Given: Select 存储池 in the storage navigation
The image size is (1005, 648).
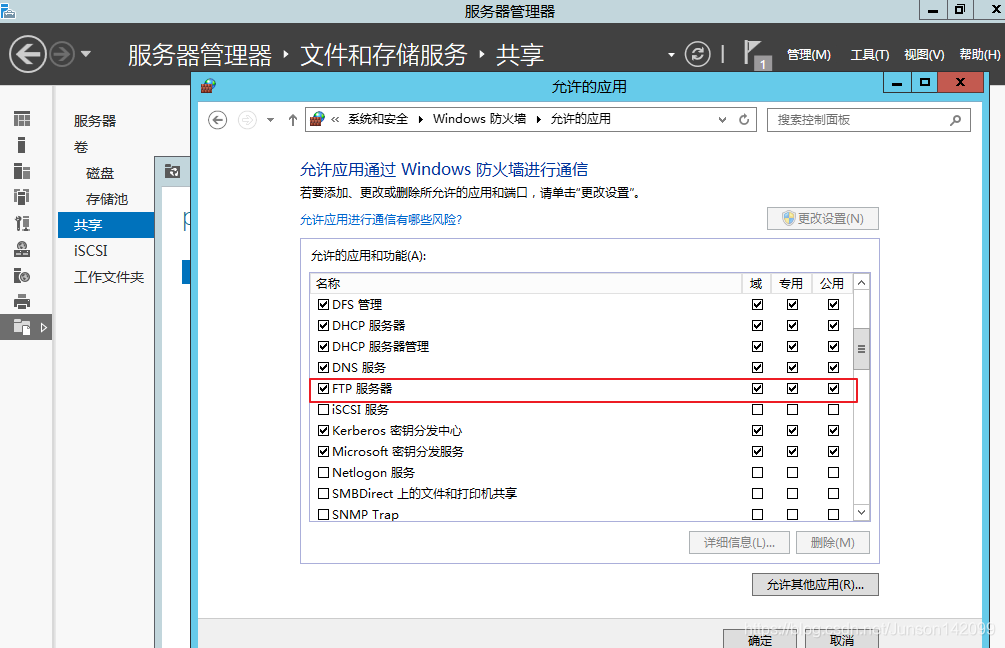Looking at the screenshot, I should [x=107, y=199].
